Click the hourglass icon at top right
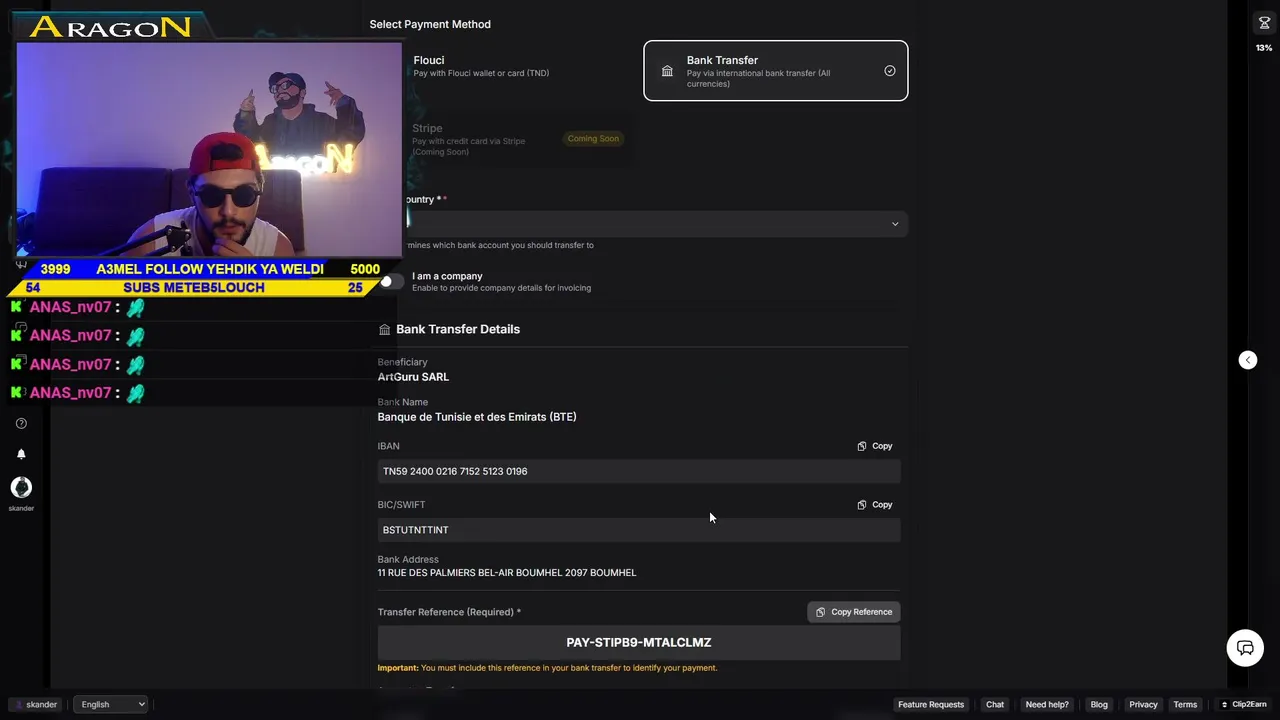This screenshot has width=1280, height=720. pos(1264,23)
